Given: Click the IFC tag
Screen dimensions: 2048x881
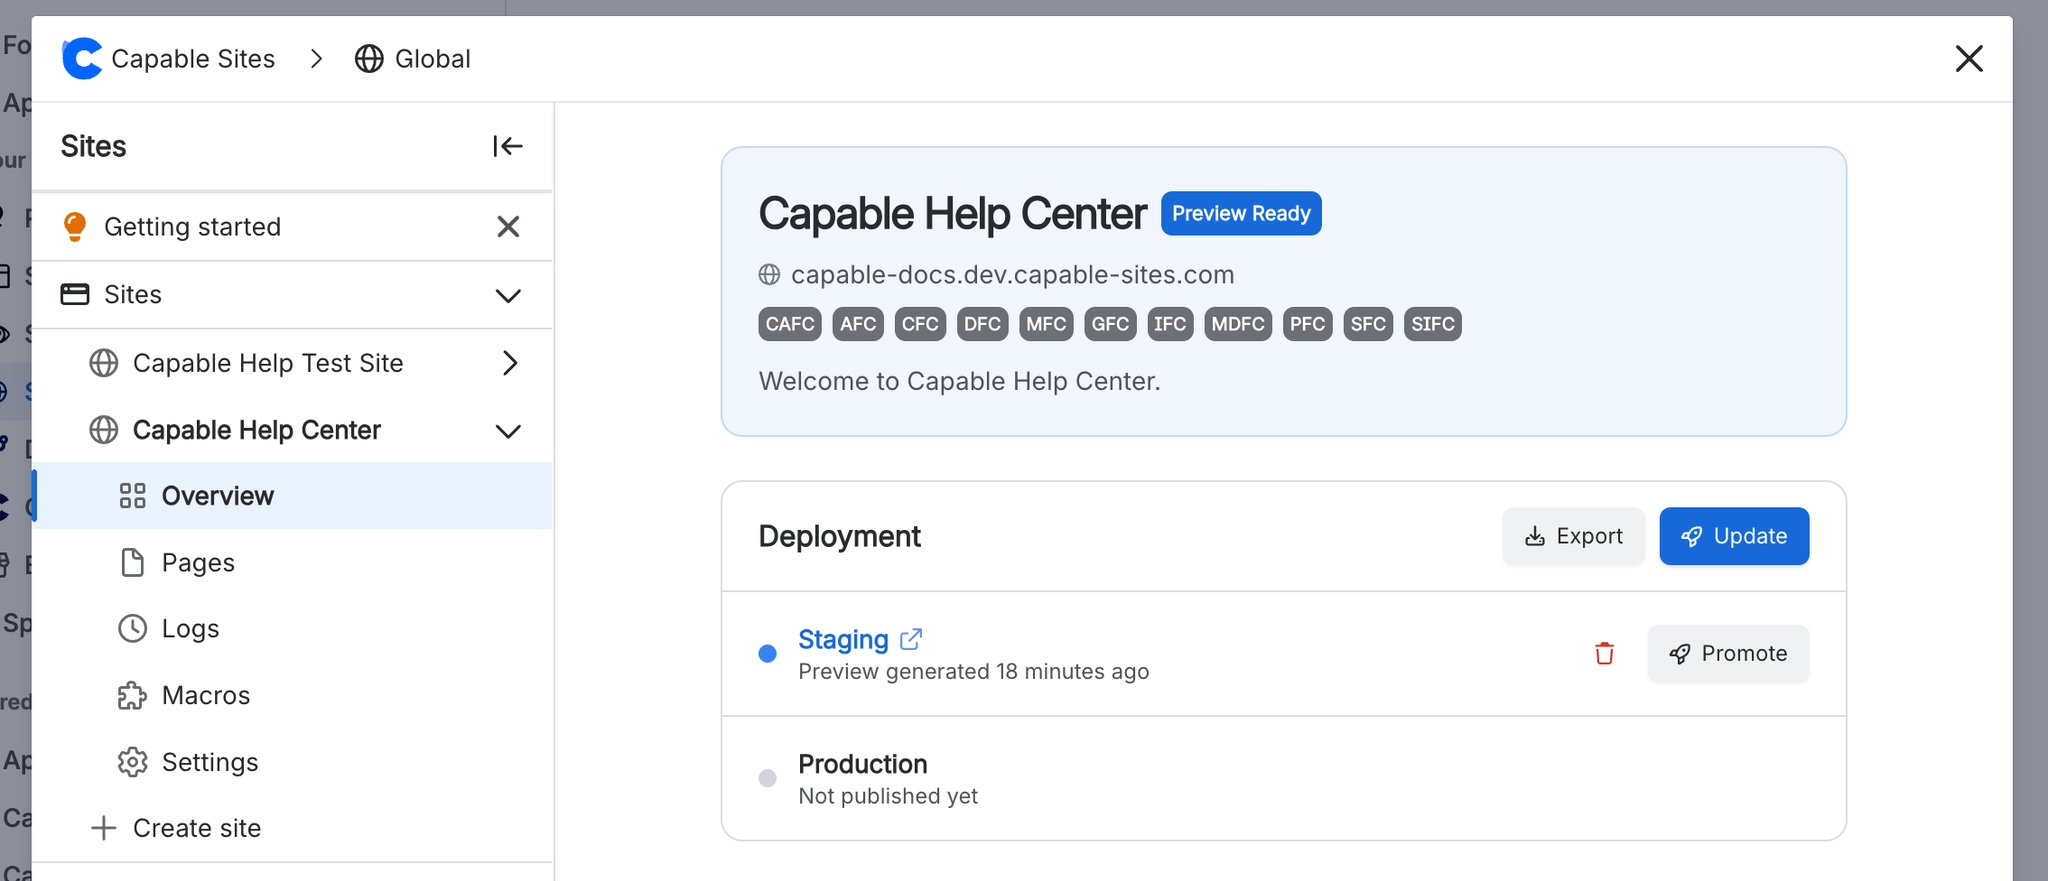Looking at the screenshot, I should pyautogui.click(x=1170, y=324).
